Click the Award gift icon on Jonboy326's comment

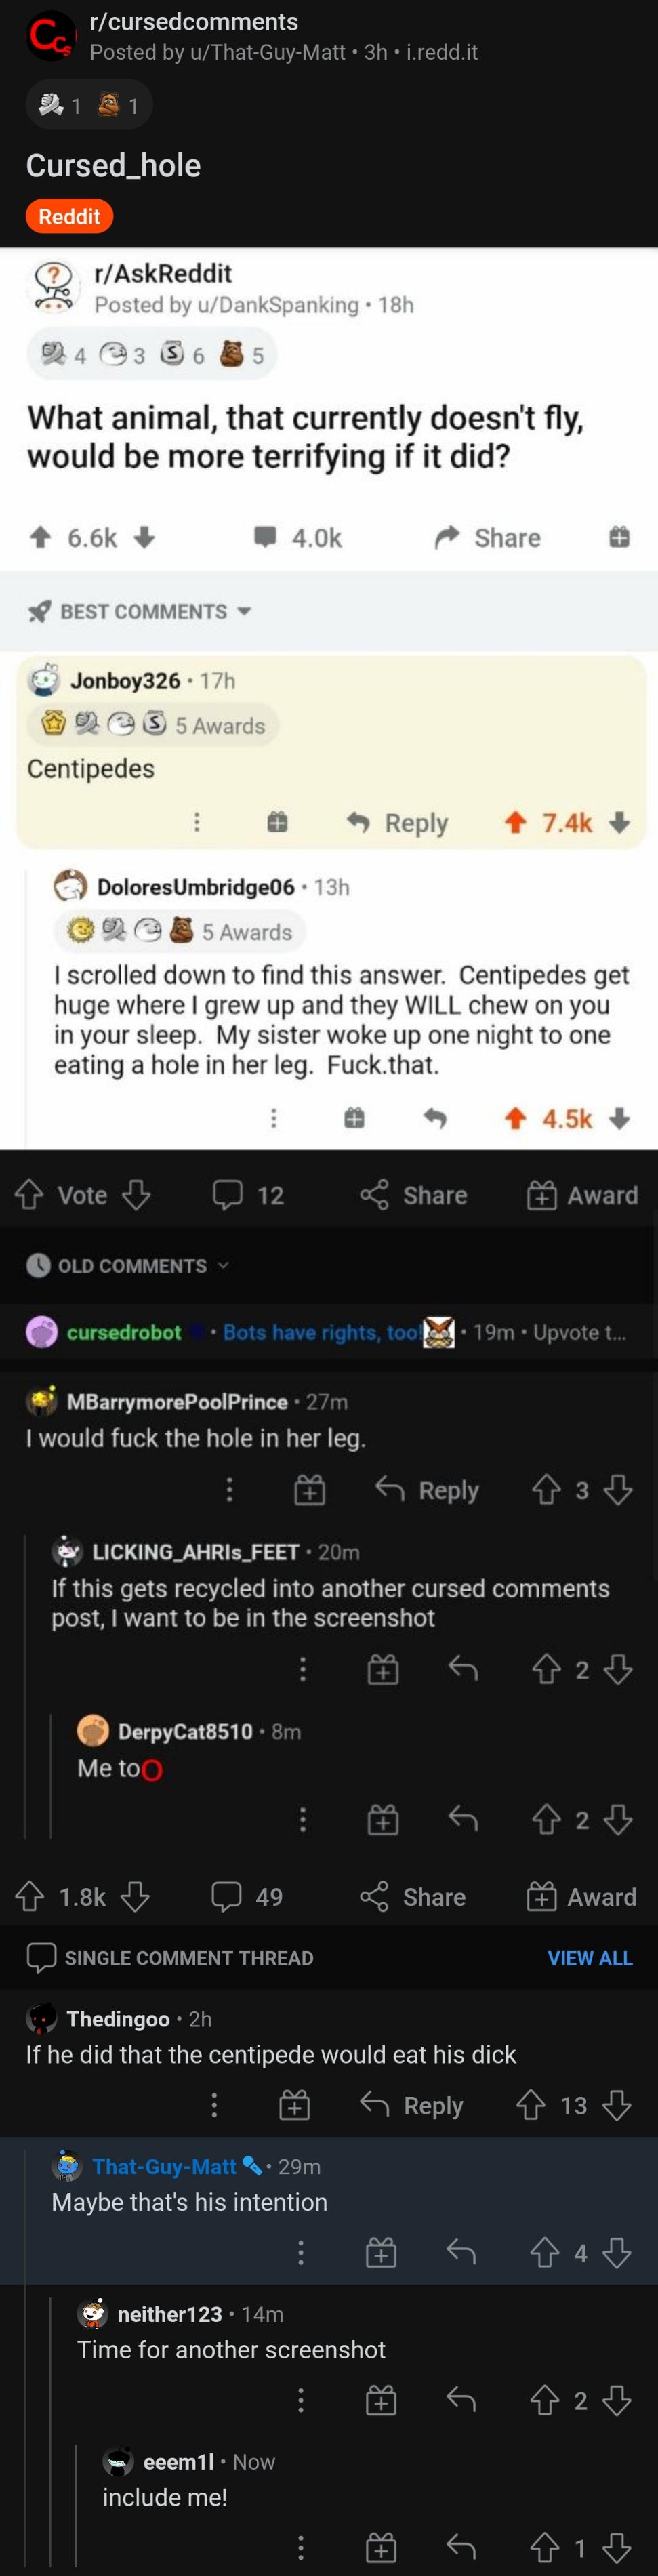pyautogui.click(x=277, y=822)
